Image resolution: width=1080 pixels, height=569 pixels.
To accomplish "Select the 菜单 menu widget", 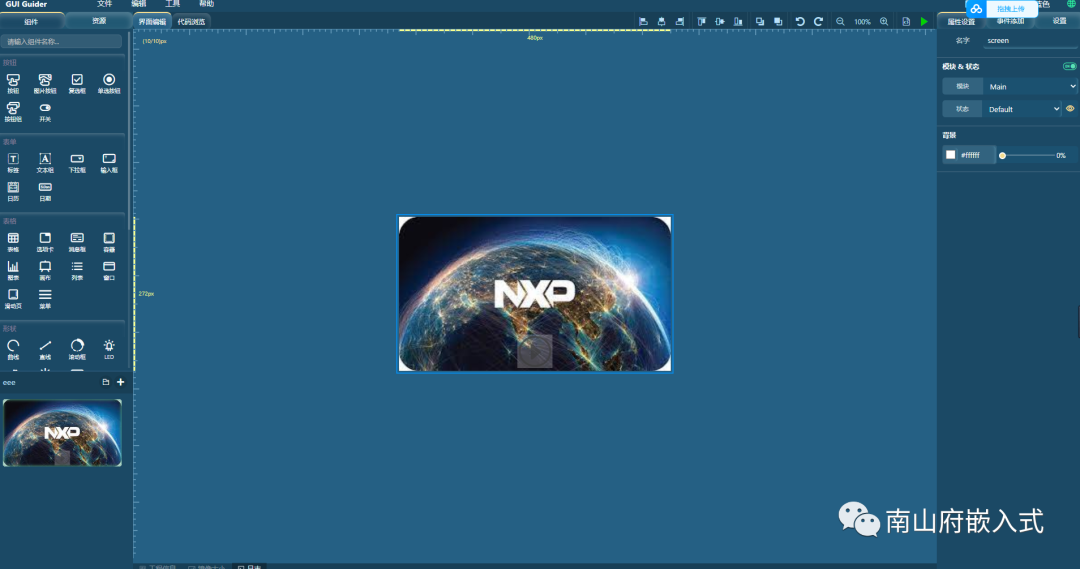I will [45, 298].
